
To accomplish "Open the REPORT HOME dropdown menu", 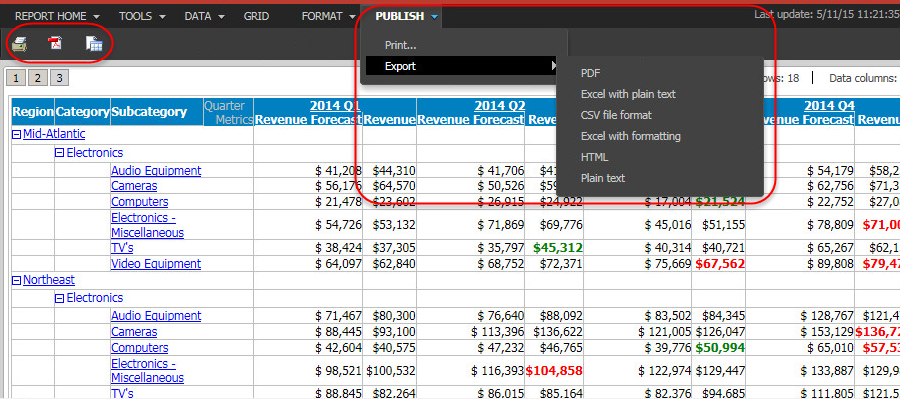I will point(57,17).
